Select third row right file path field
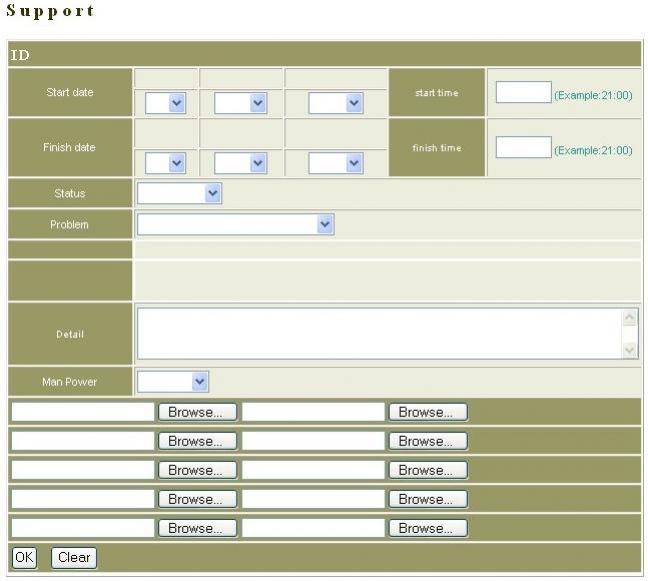Viewport: 648px width, 581px height. point(313,470)
